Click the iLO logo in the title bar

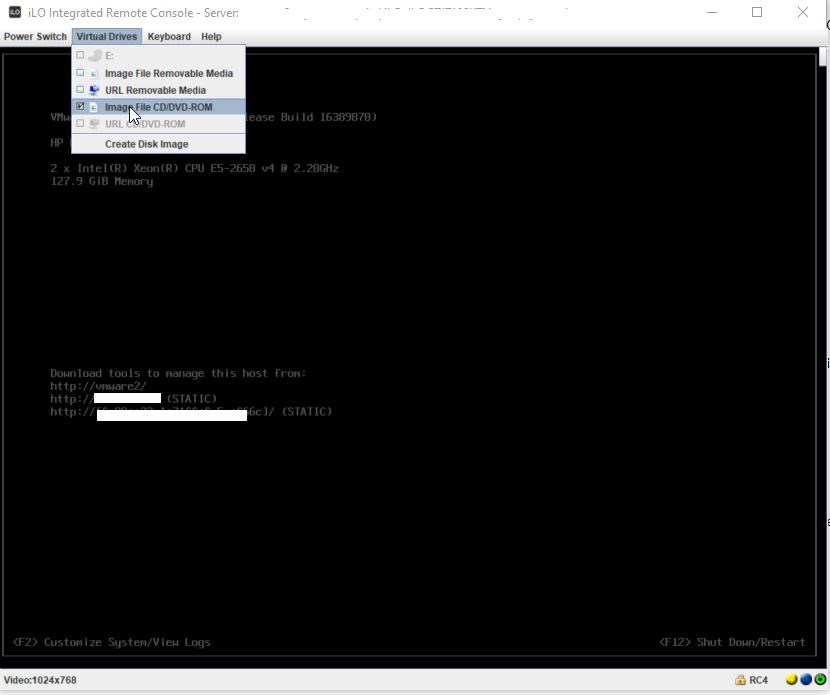pos(15,12)
